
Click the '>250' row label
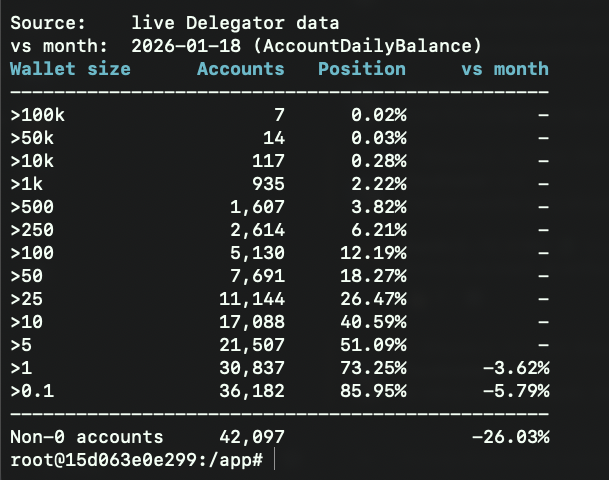point(32,230)
